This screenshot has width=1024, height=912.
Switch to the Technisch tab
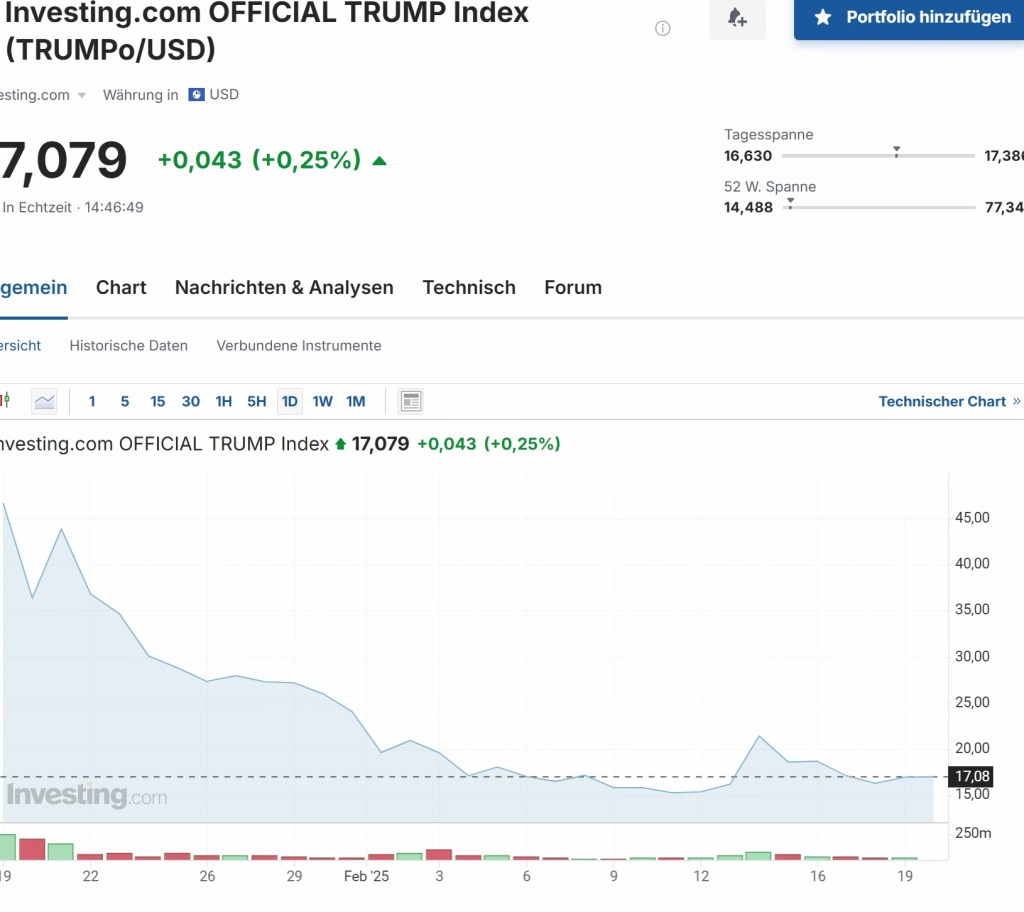point(469,288)
